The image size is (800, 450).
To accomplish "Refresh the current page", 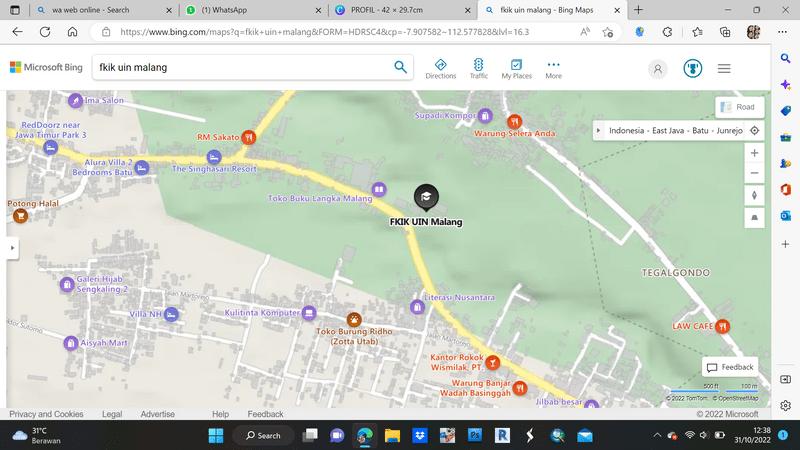I will coord(45,32).
